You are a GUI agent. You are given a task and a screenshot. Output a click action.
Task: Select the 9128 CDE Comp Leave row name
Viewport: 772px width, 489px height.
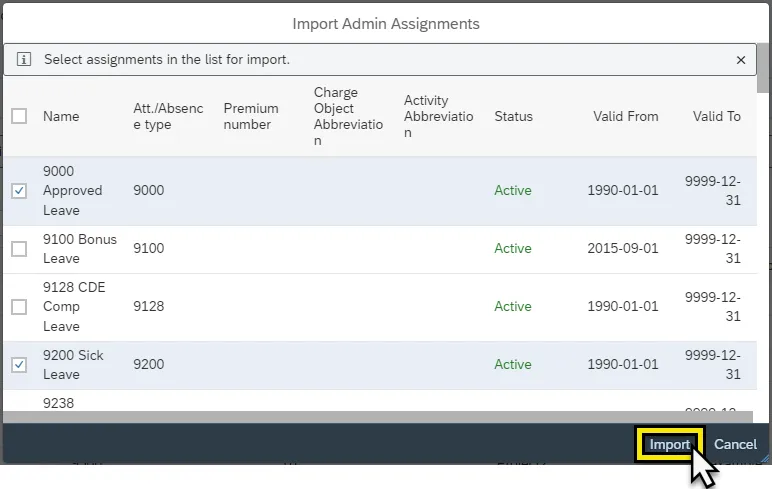pyautogui.click(x=74, y=307)
